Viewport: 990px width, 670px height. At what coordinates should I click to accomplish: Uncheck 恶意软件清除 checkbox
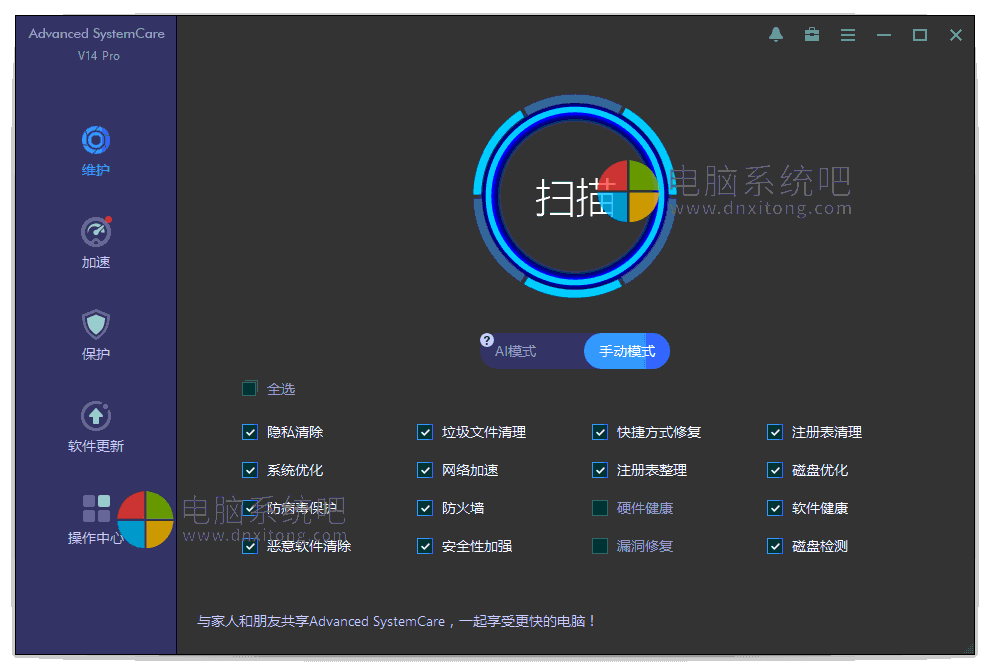[250, 546]
